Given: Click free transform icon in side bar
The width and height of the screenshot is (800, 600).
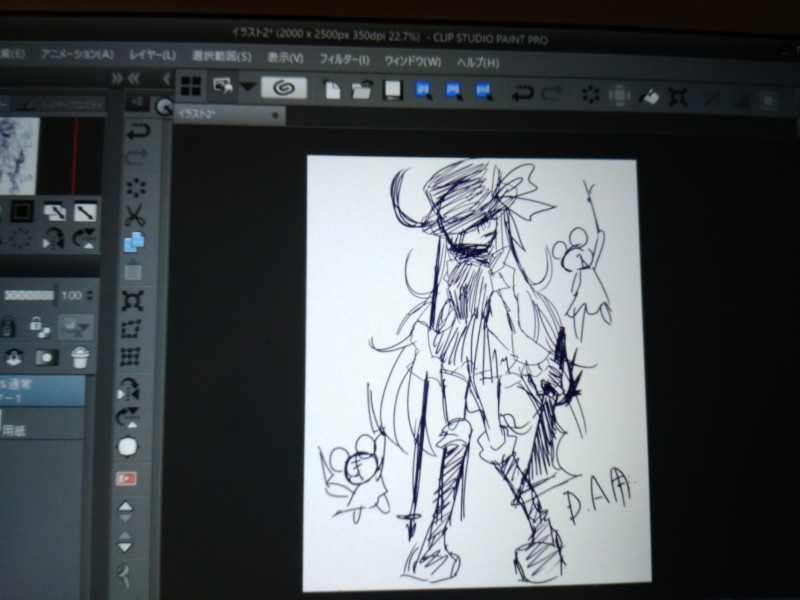Looking at the screenshot, I should coord(131,329).
